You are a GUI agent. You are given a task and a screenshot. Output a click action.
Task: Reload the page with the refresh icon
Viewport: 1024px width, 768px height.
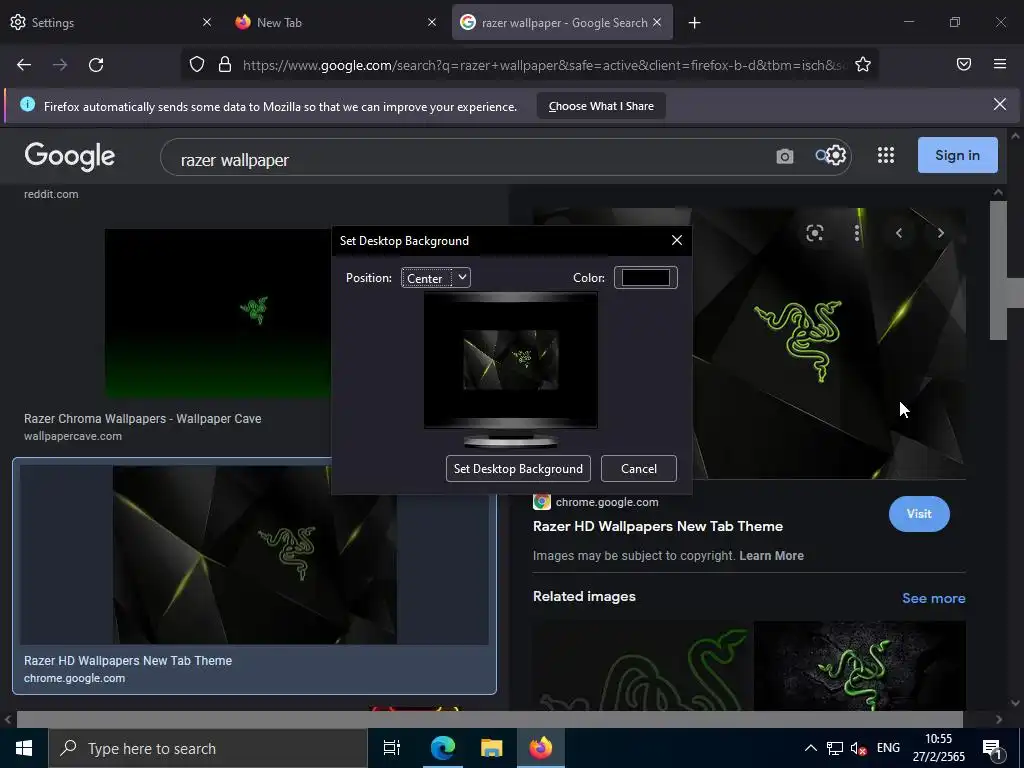click(x=96, y=65)
